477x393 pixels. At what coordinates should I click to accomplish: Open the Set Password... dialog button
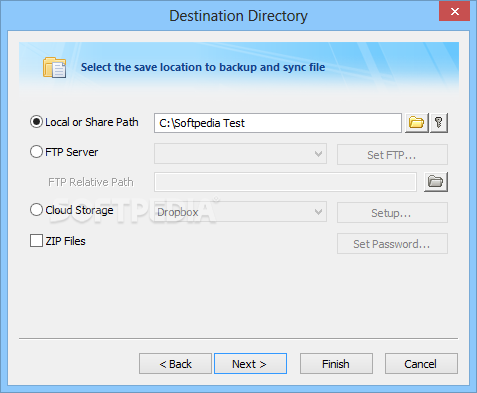(x=392, y=244)
